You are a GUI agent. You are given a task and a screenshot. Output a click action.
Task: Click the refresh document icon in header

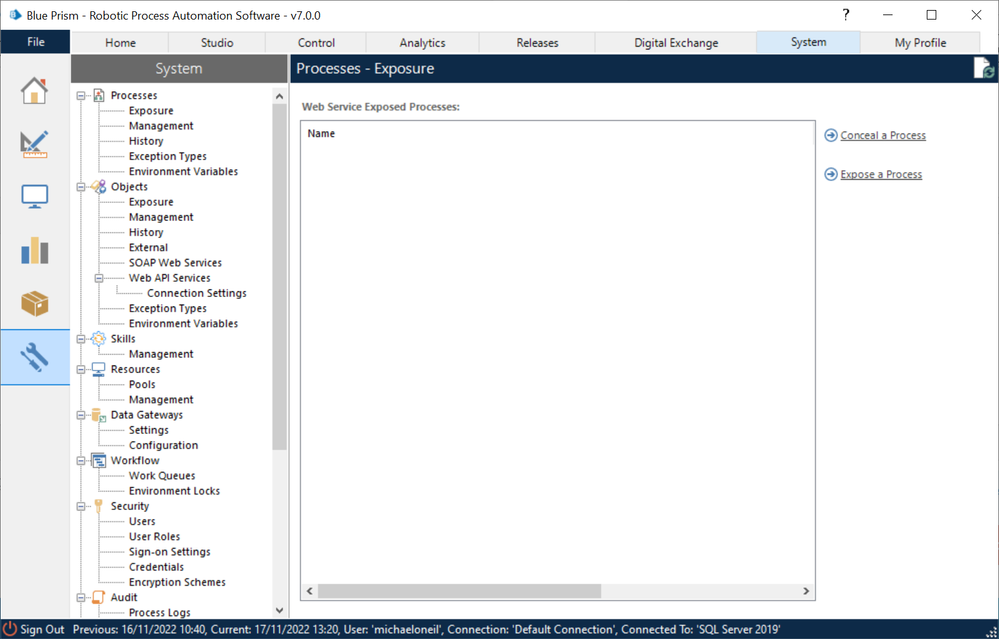[984, 68]
